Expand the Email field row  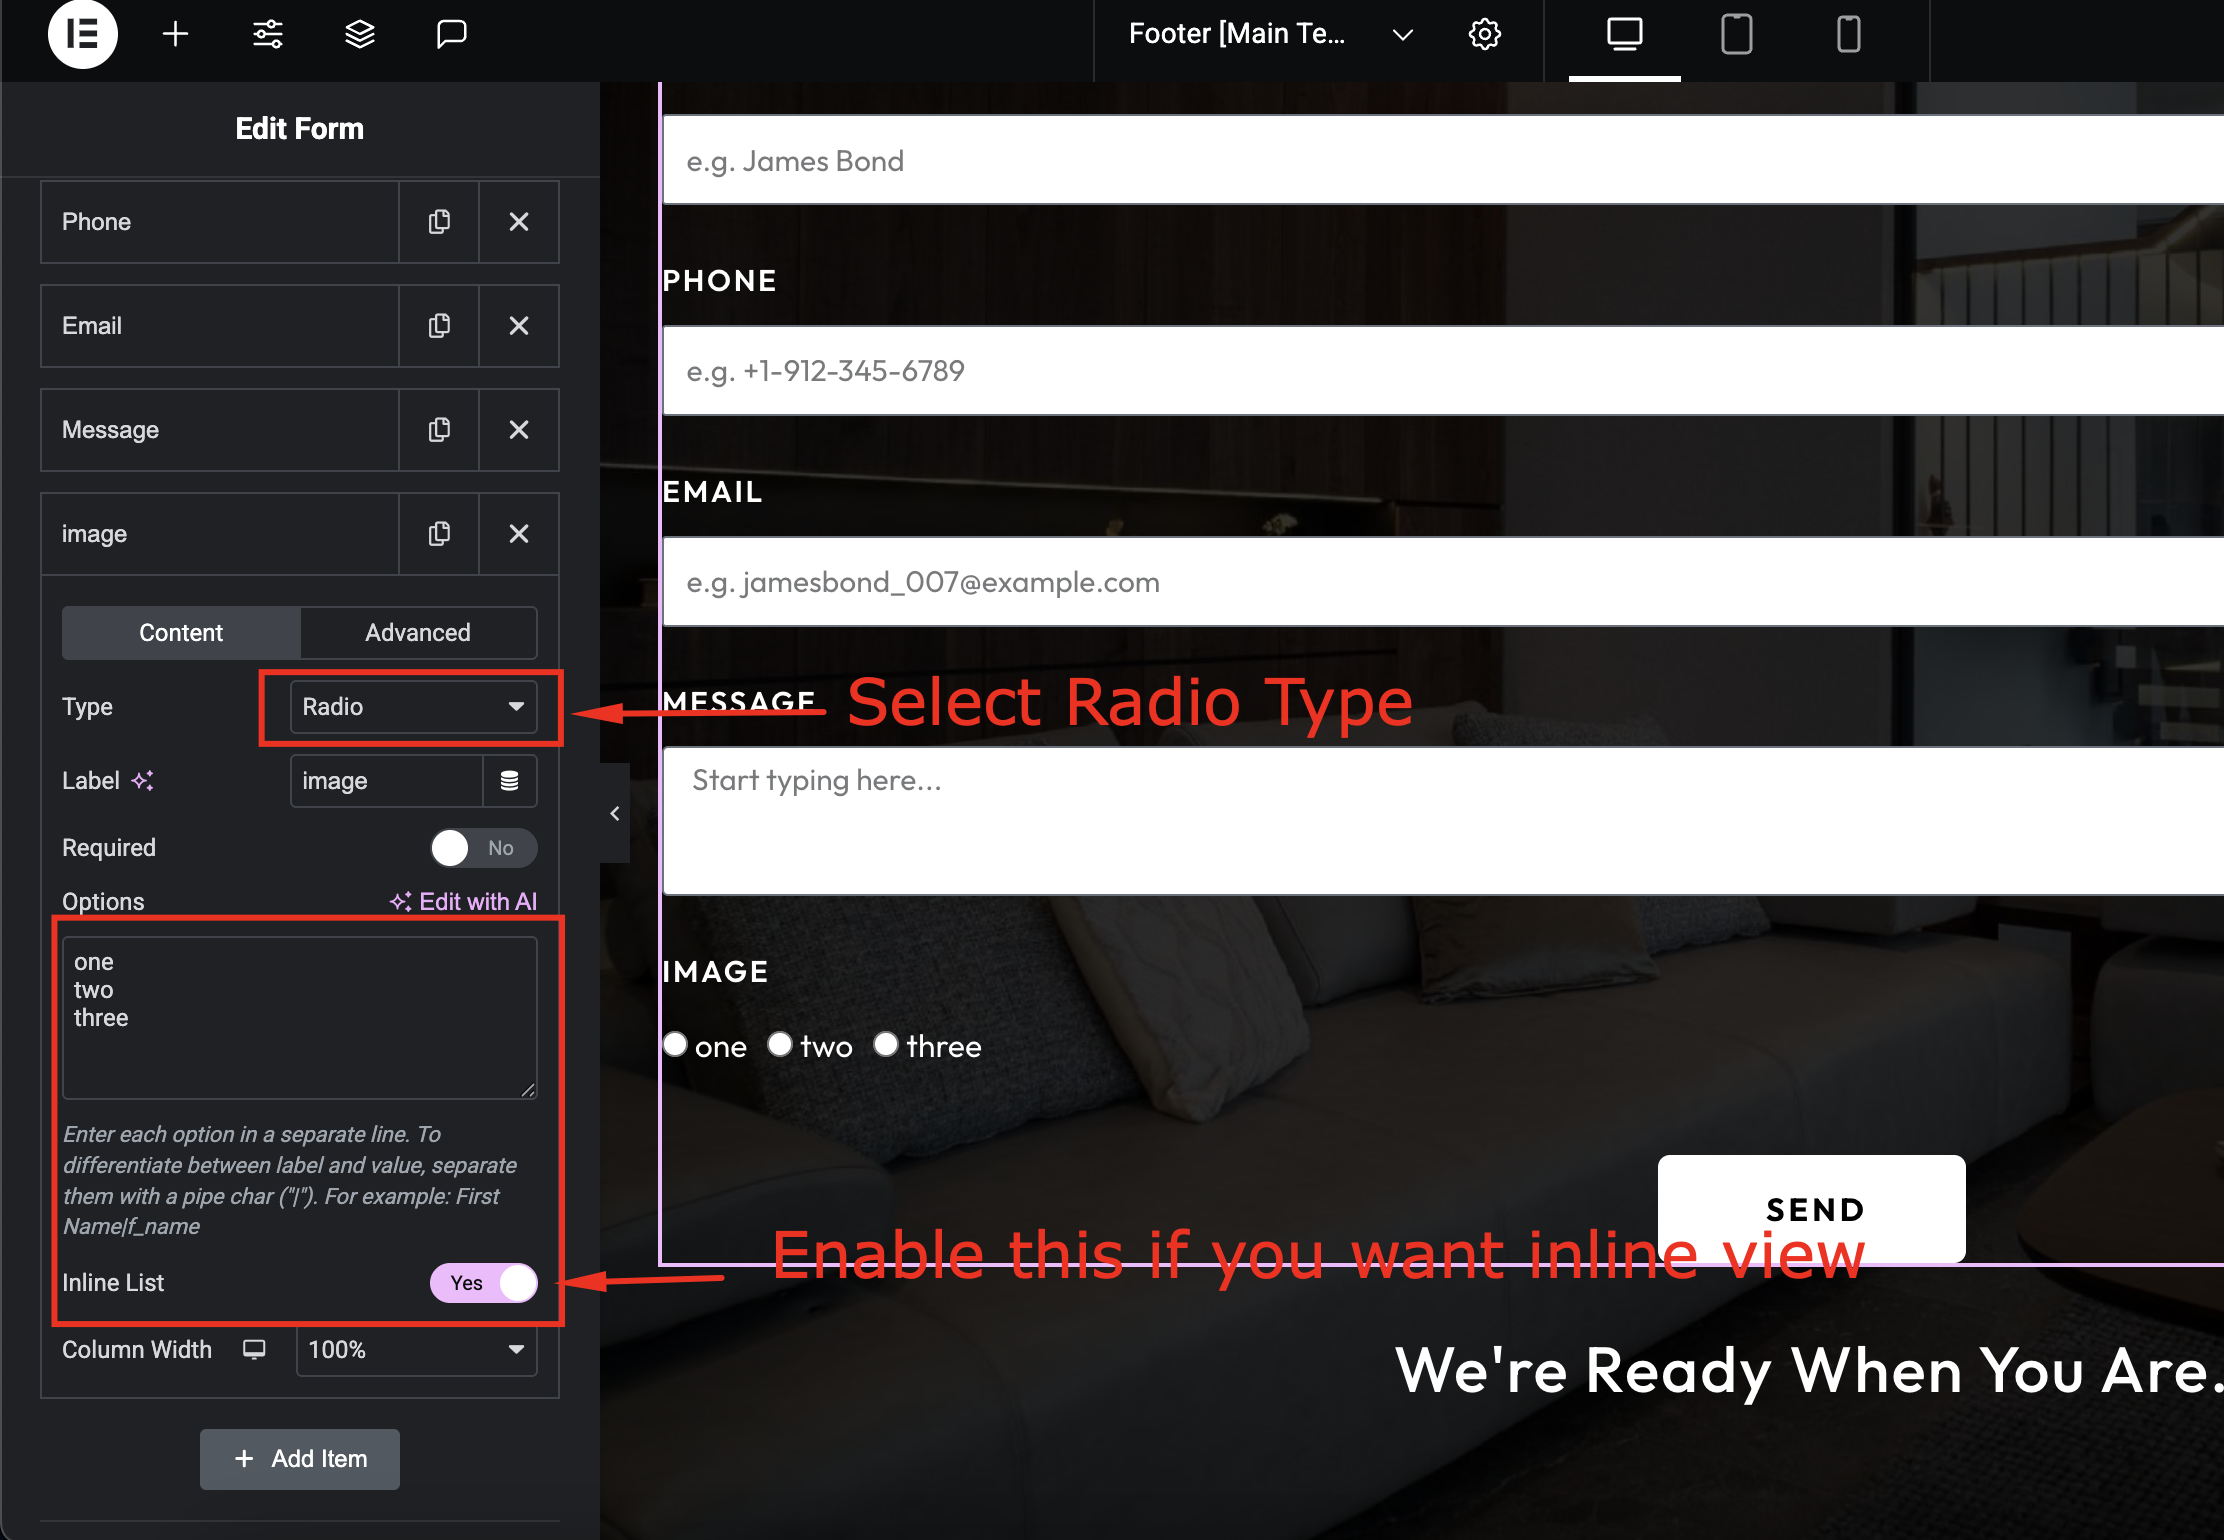click(220, 326)
